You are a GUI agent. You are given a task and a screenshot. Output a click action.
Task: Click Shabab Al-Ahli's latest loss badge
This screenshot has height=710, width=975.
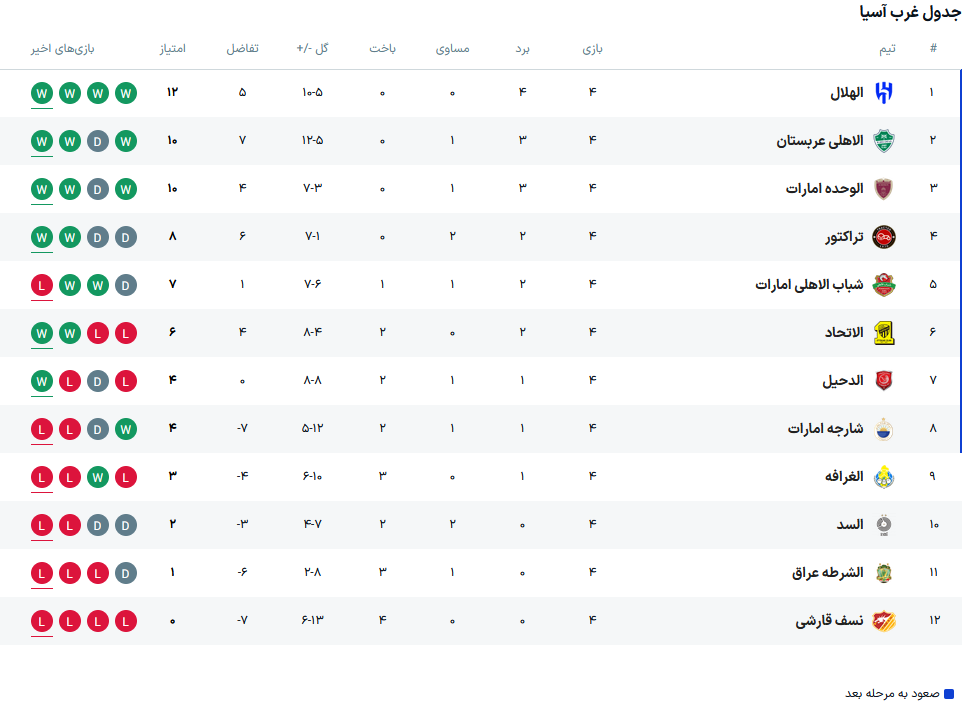coord(42,285)
